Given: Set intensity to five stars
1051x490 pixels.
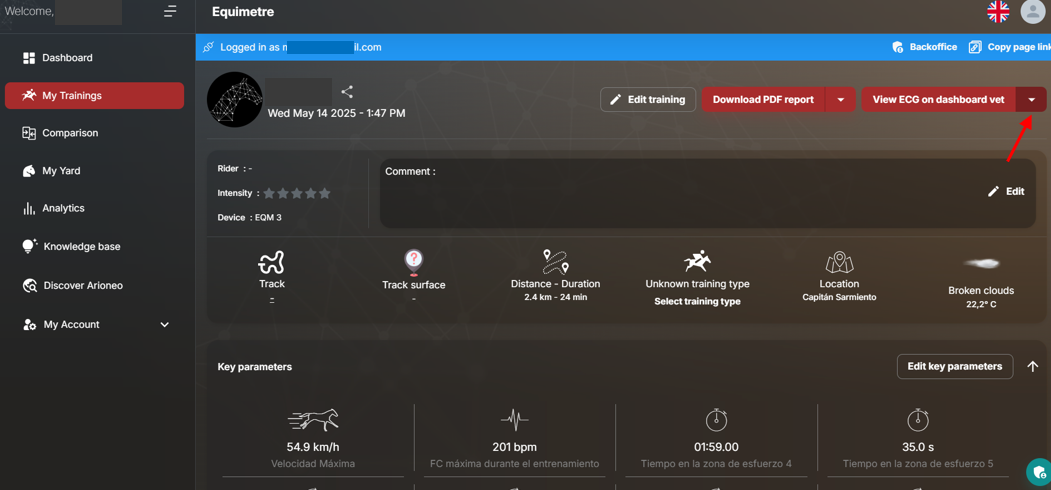Looking at the screenshot, I should coord(324,193).
